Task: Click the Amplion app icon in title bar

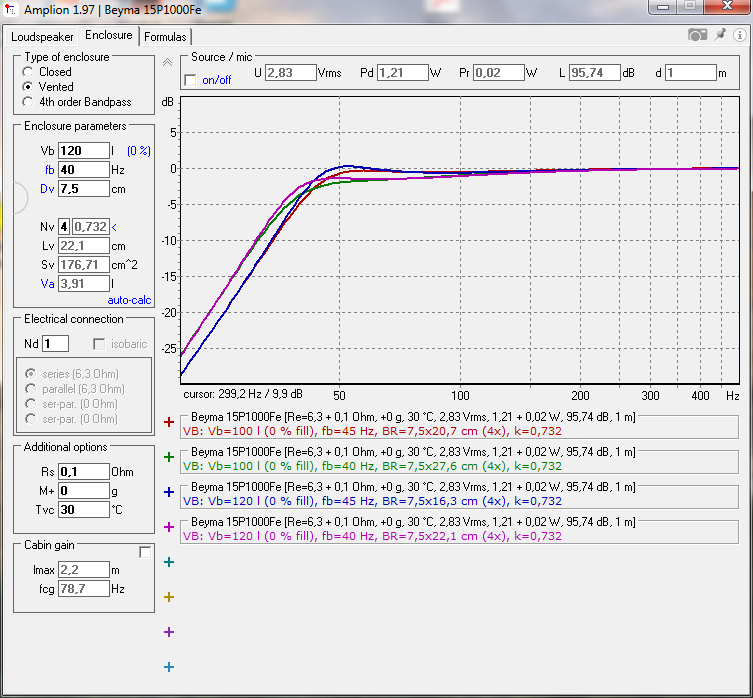Action: pyautogui.click(x=11, y=10)
